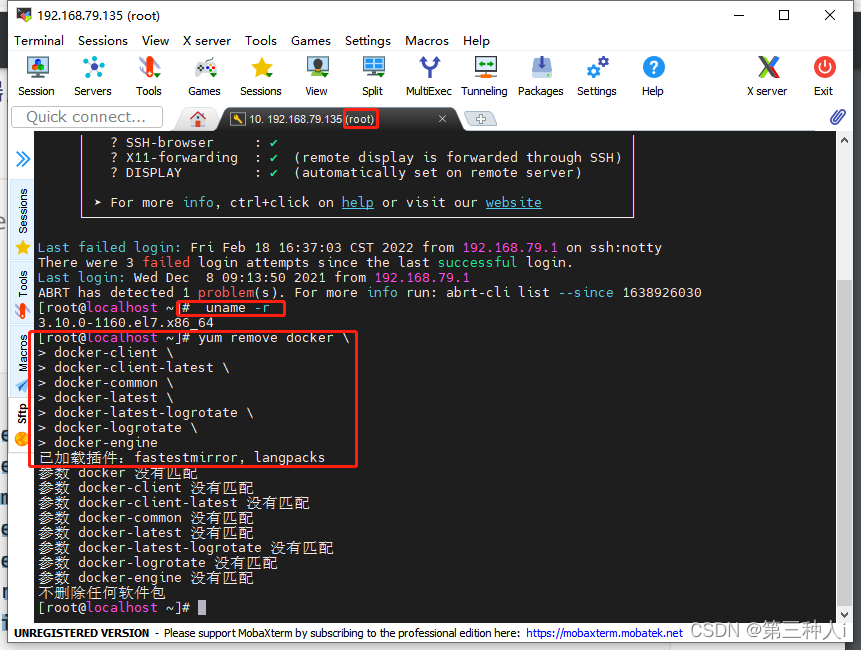Image resolution: width=861 pixels, height=650 pixels.
Task: Click the terminal scrollbar down arrow
Action: tap(844, 615)
